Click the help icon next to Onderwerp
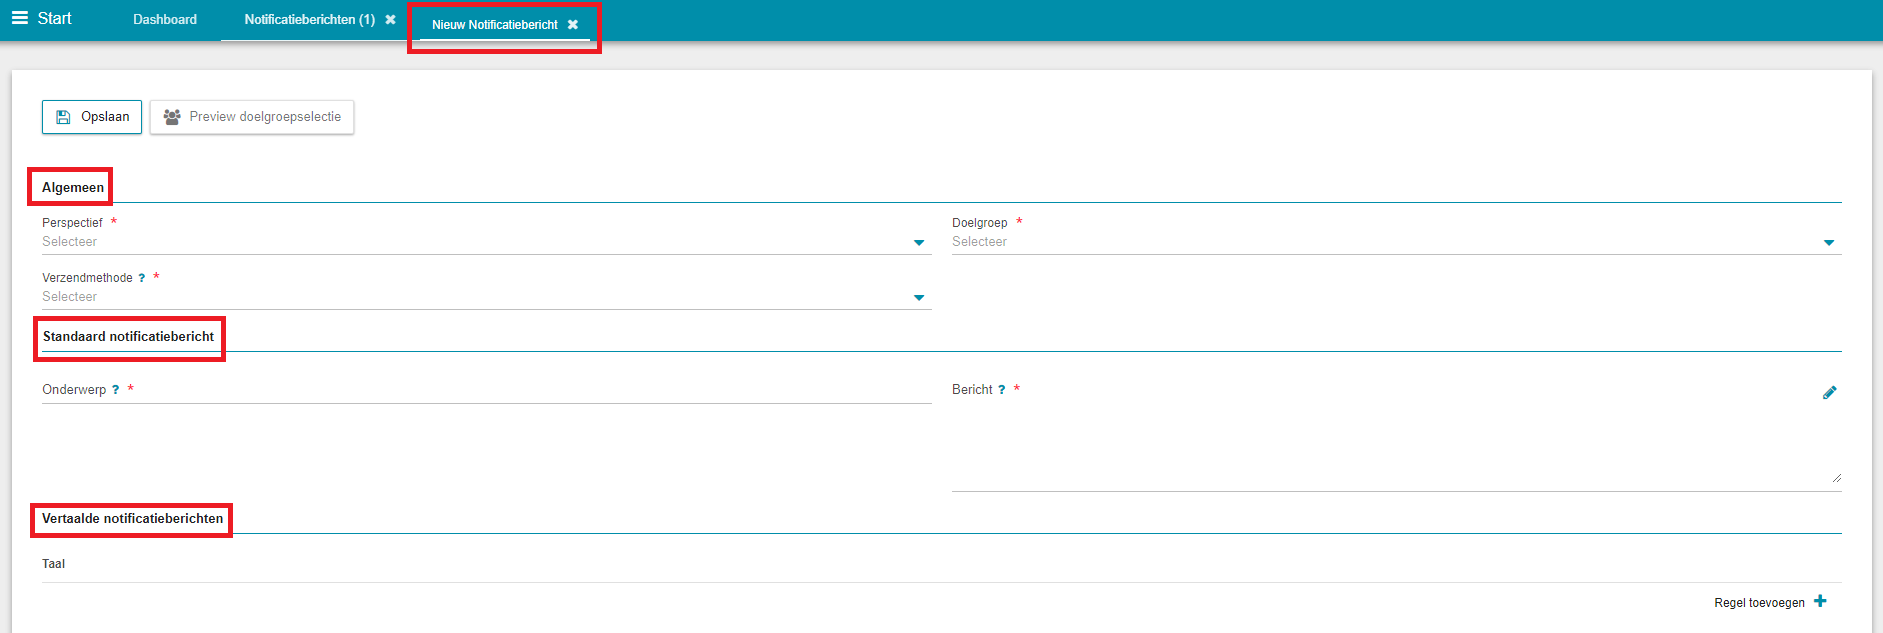This screenshot has height=633, width=1883. tap(116, 390)
